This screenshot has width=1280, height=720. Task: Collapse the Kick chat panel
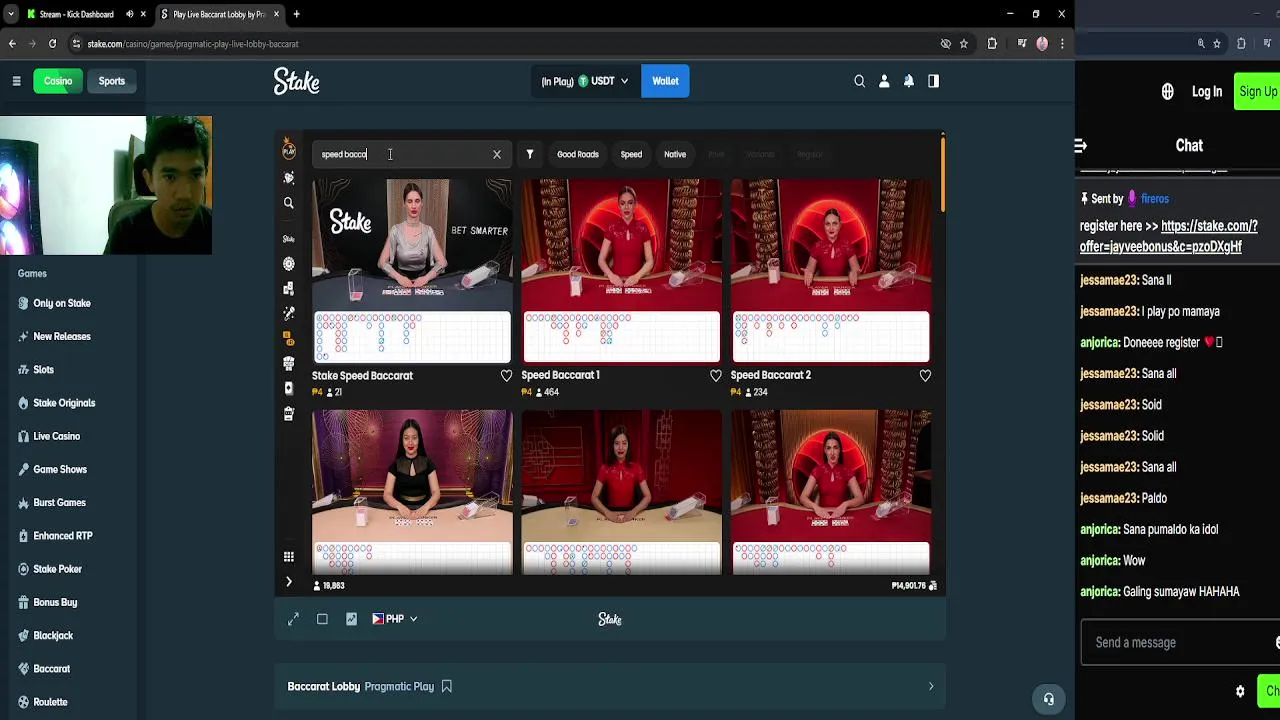pos(1081,146)
